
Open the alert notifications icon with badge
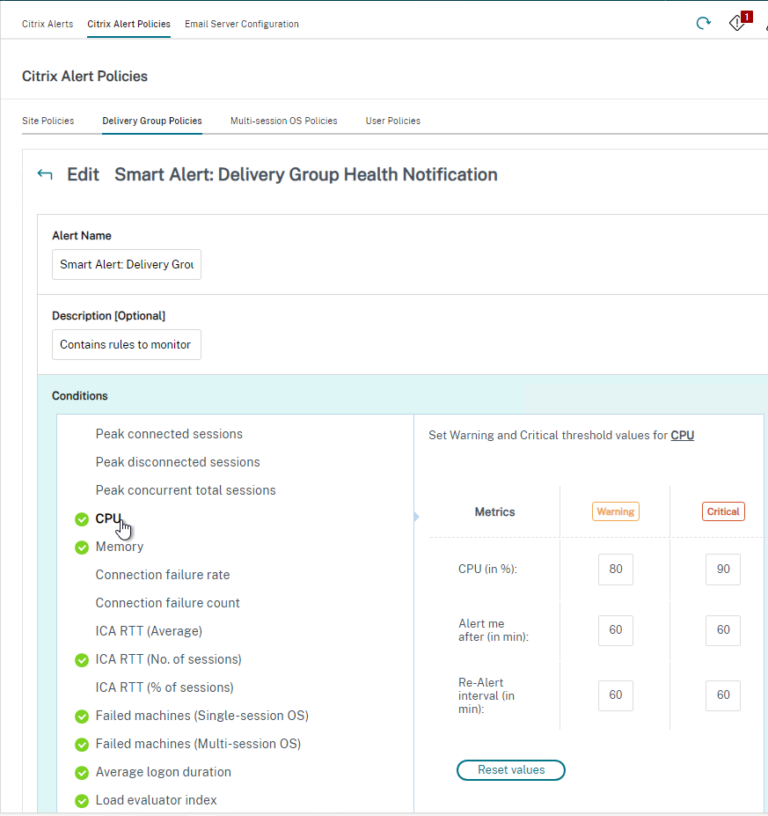click(x=738, y=22)
